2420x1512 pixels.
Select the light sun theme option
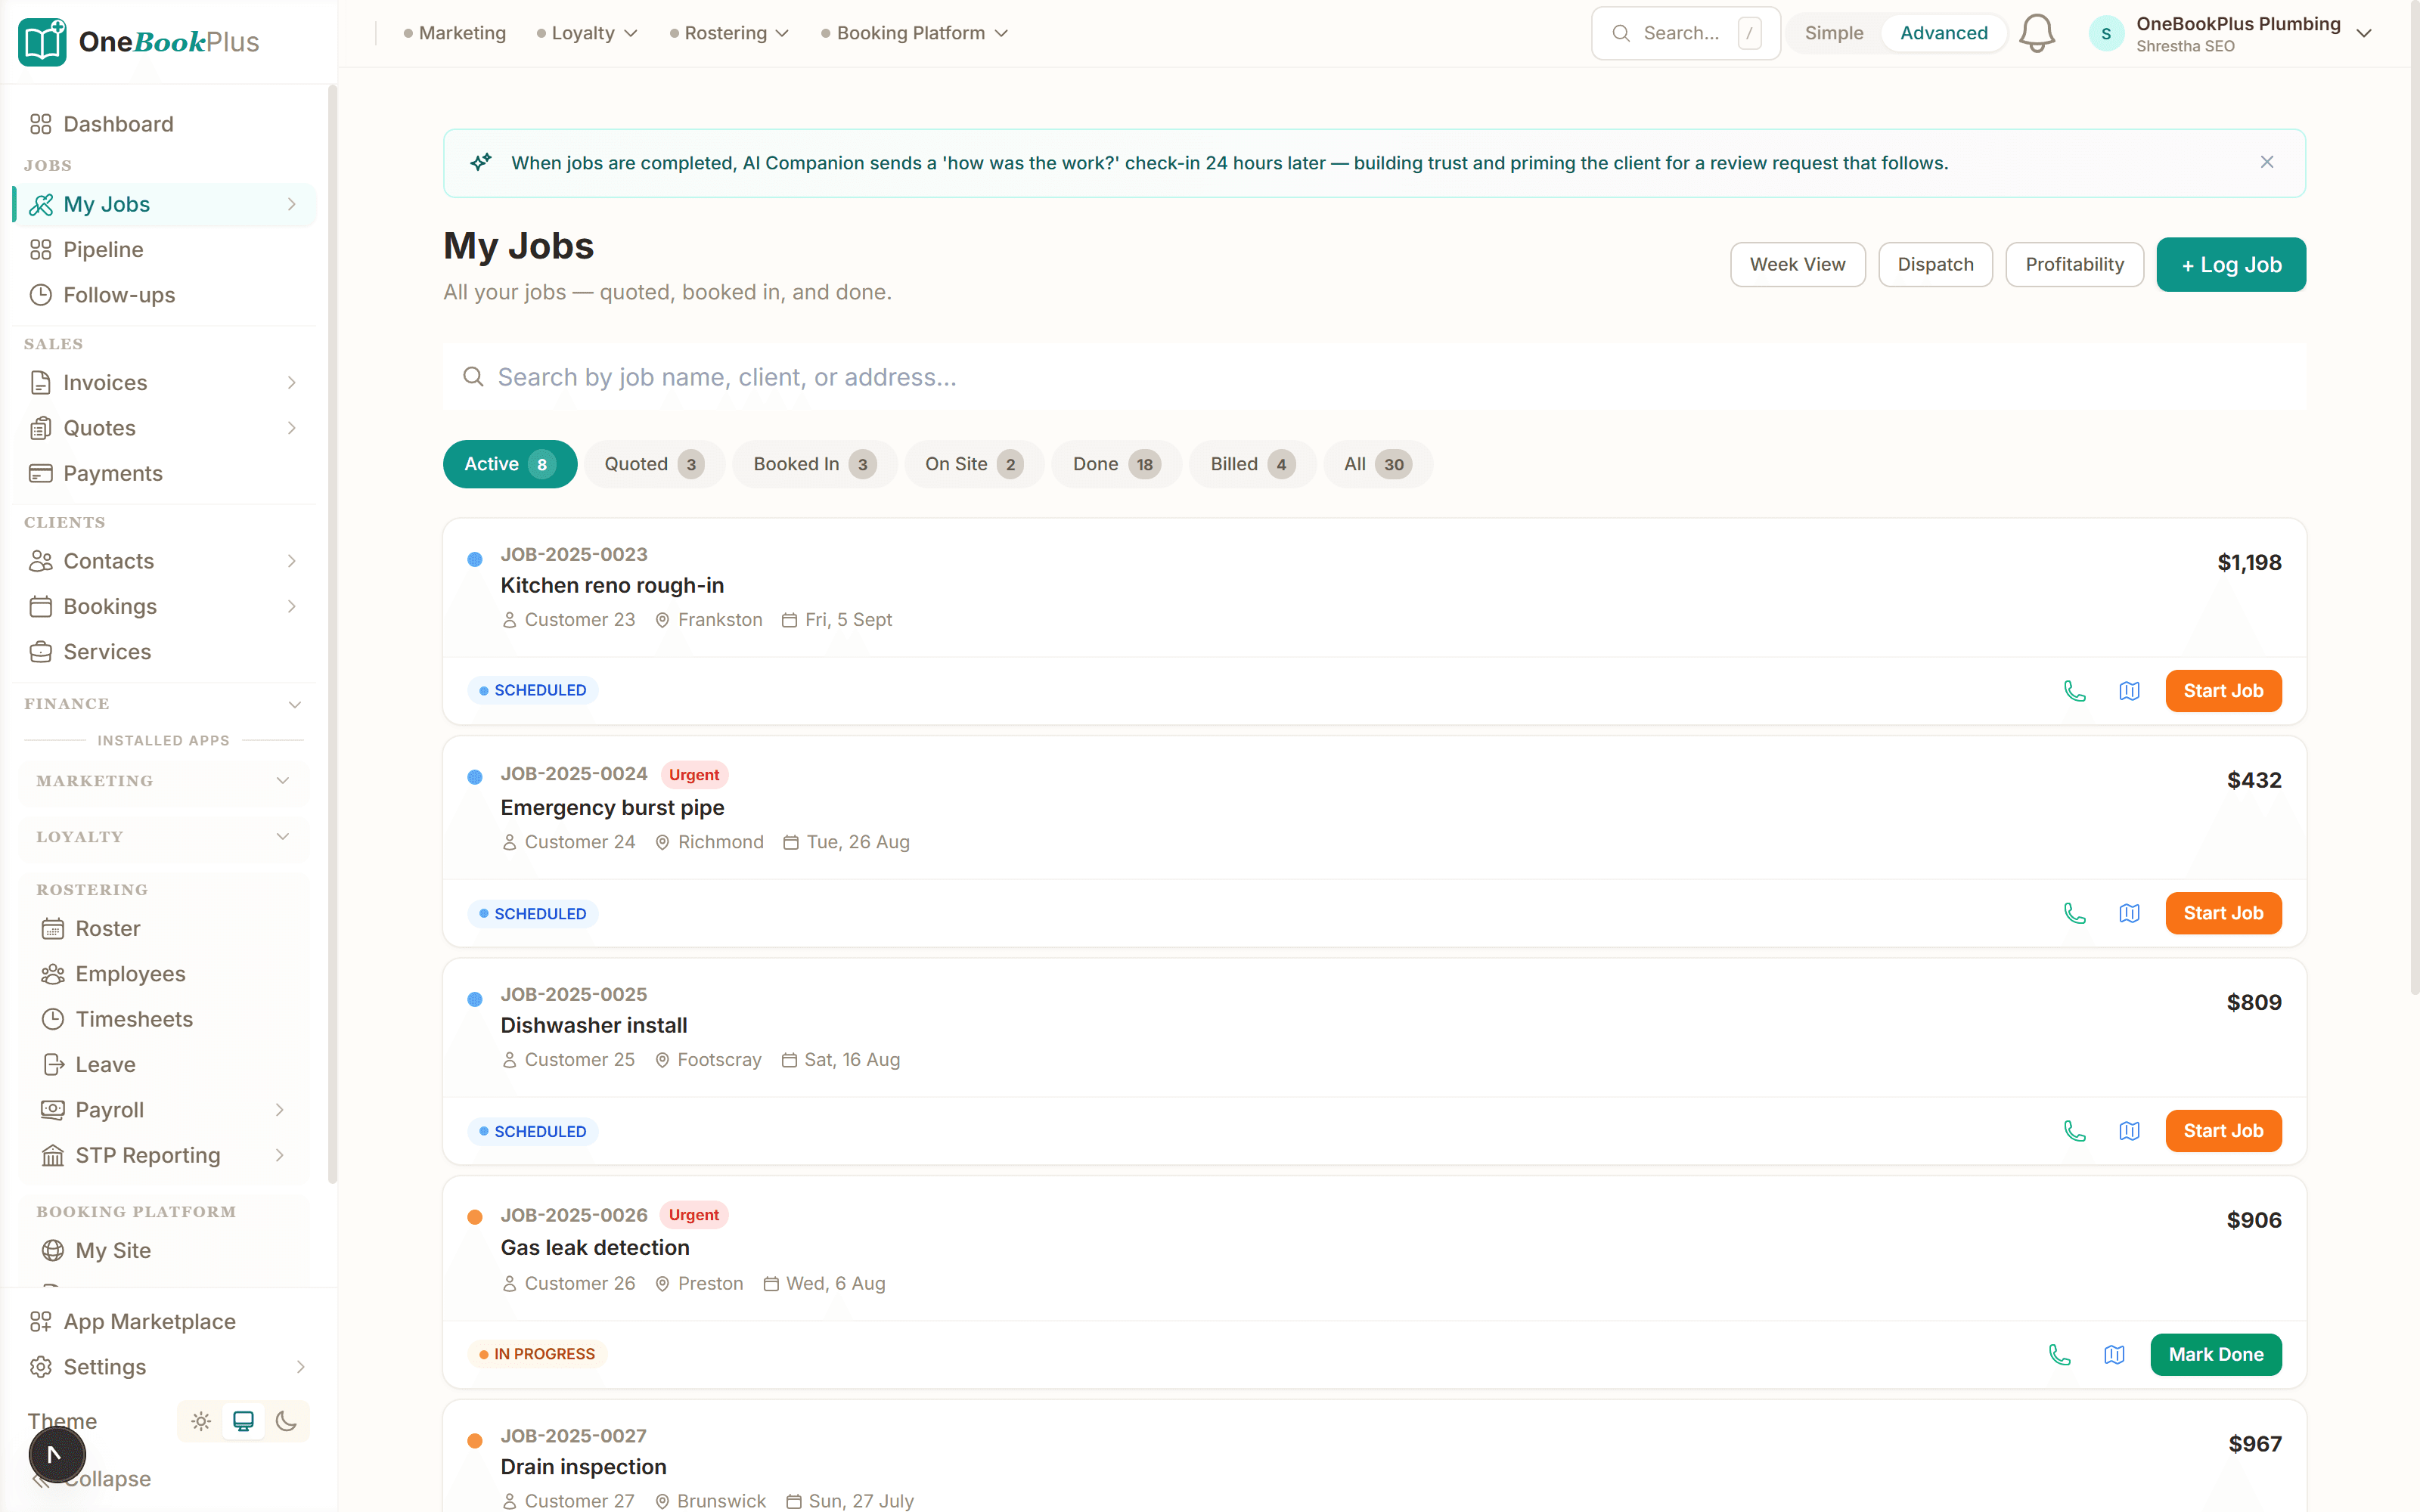[x=200, y=1421]
